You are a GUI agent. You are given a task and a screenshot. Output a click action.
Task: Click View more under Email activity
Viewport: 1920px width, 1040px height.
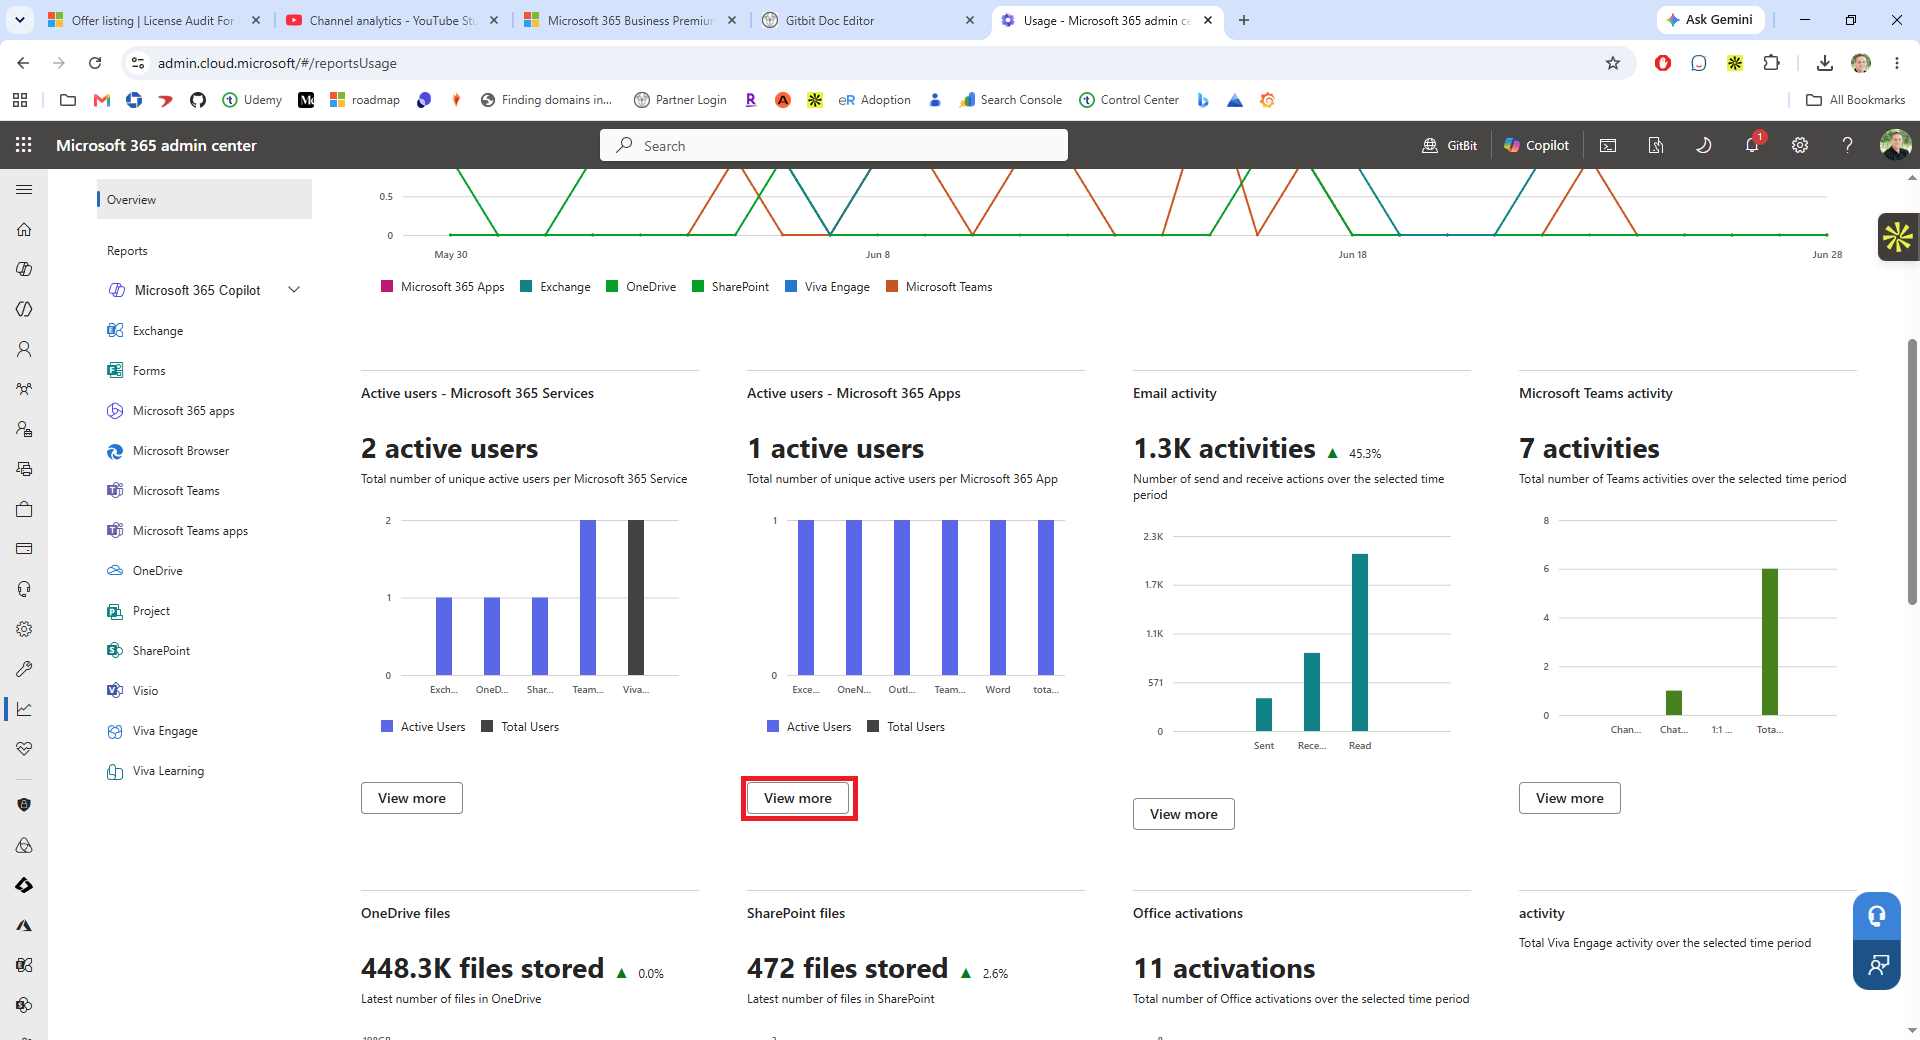[x=1184, y=814]
